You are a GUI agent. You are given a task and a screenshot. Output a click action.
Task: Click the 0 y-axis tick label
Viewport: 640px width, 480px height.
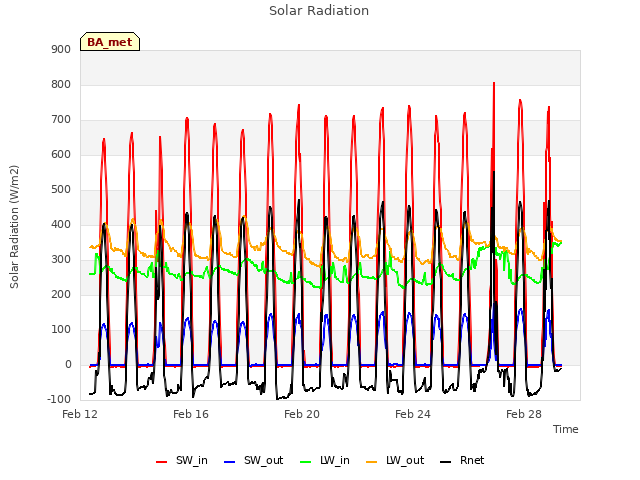point(68,364)
